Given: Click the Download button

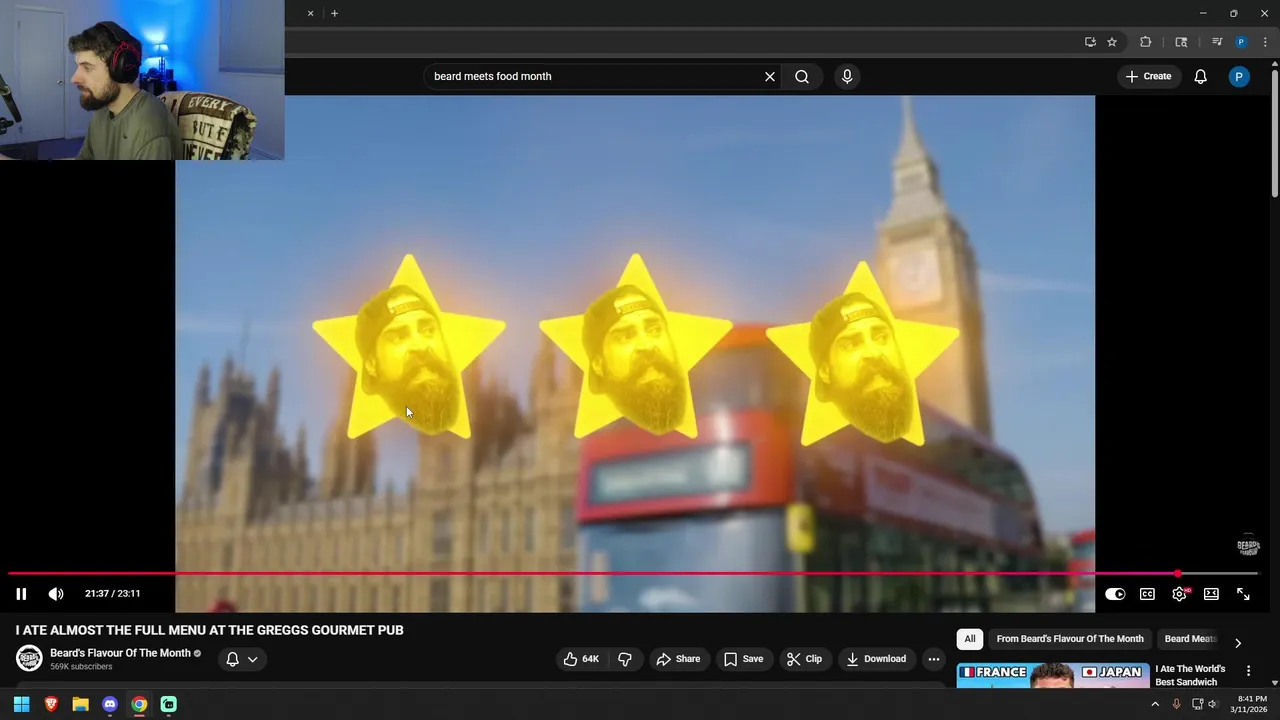Looking at the screenshot, I should (876, 659).
